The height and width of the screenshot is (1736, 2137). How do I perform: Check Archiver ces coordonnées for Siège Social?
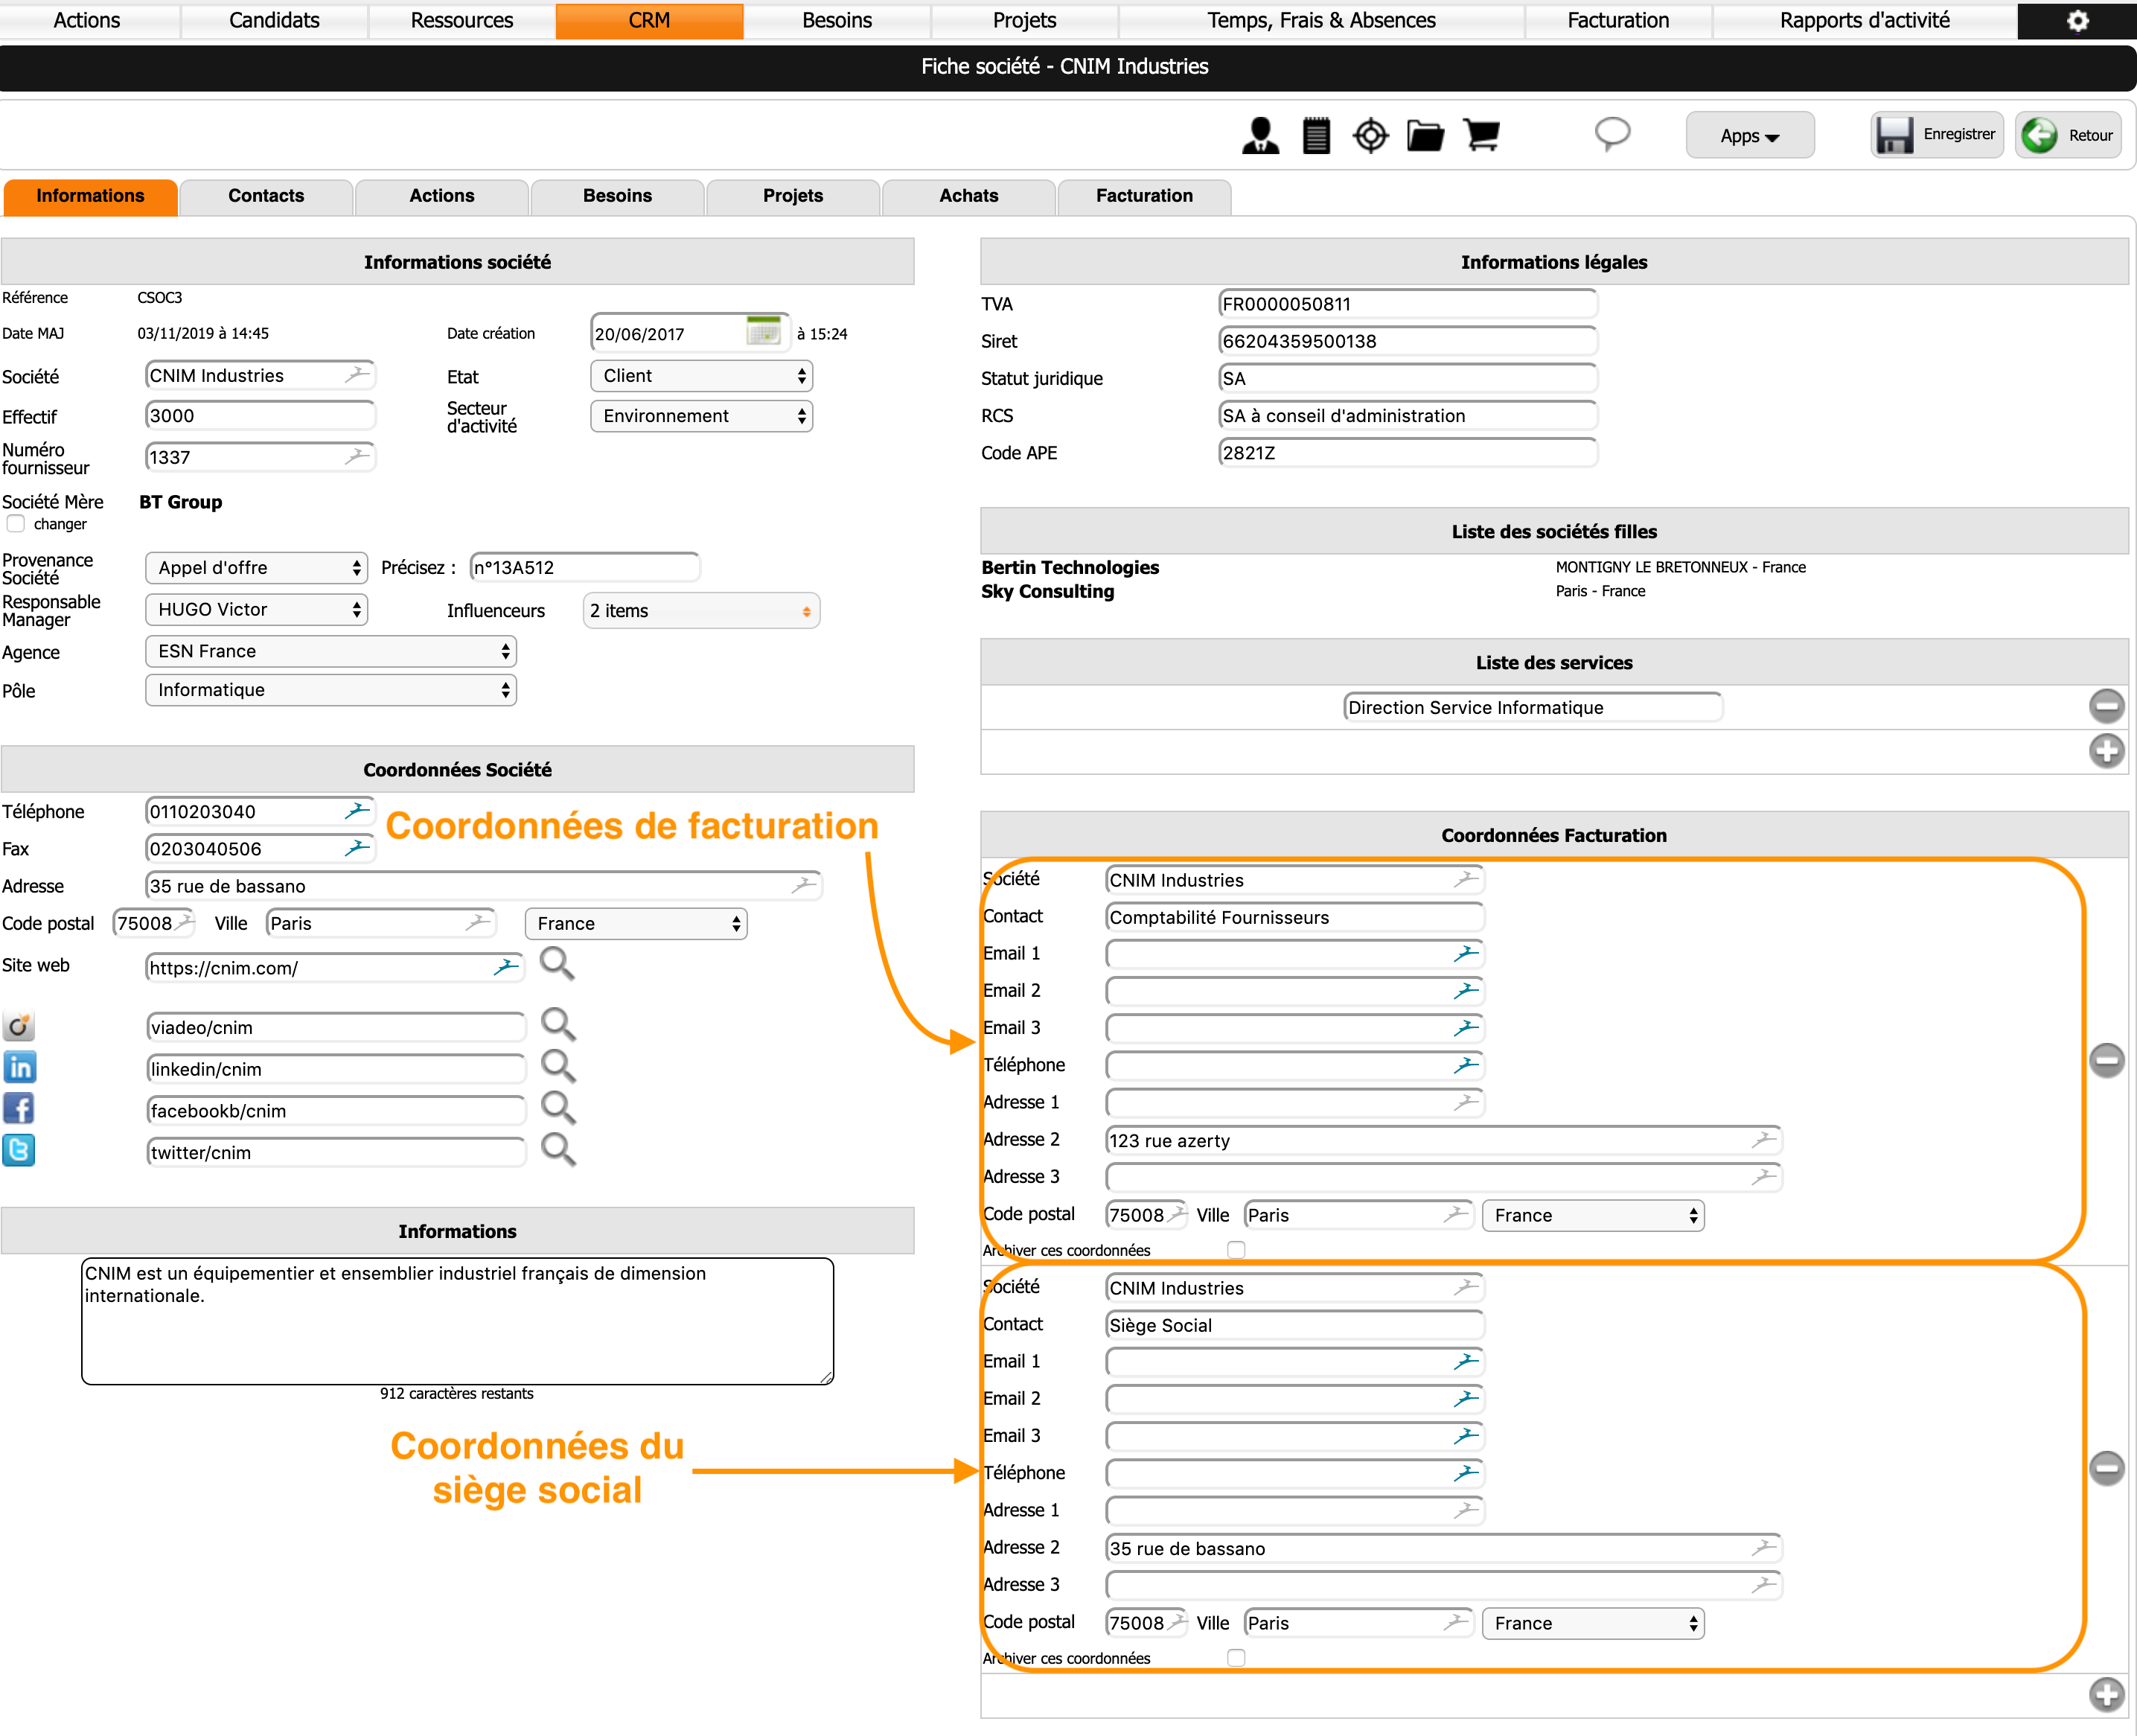[1237, 1658]
